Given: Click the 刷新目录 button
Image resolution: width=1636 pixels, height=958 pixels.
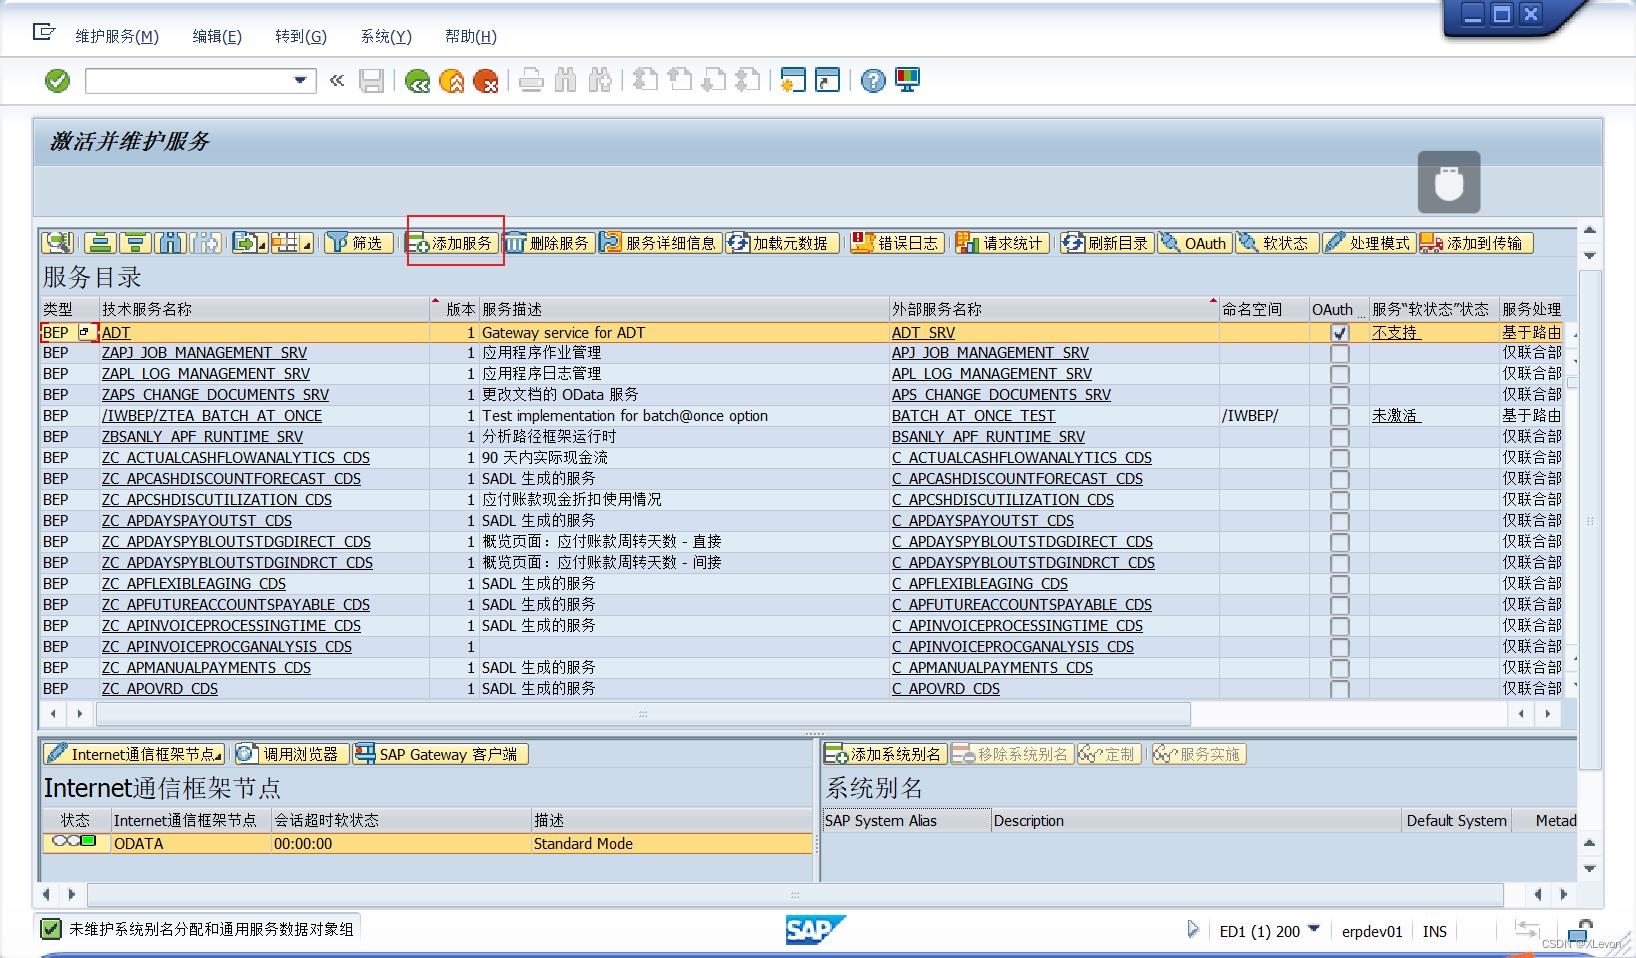Looking at the screenshot, I should 1106,242.
